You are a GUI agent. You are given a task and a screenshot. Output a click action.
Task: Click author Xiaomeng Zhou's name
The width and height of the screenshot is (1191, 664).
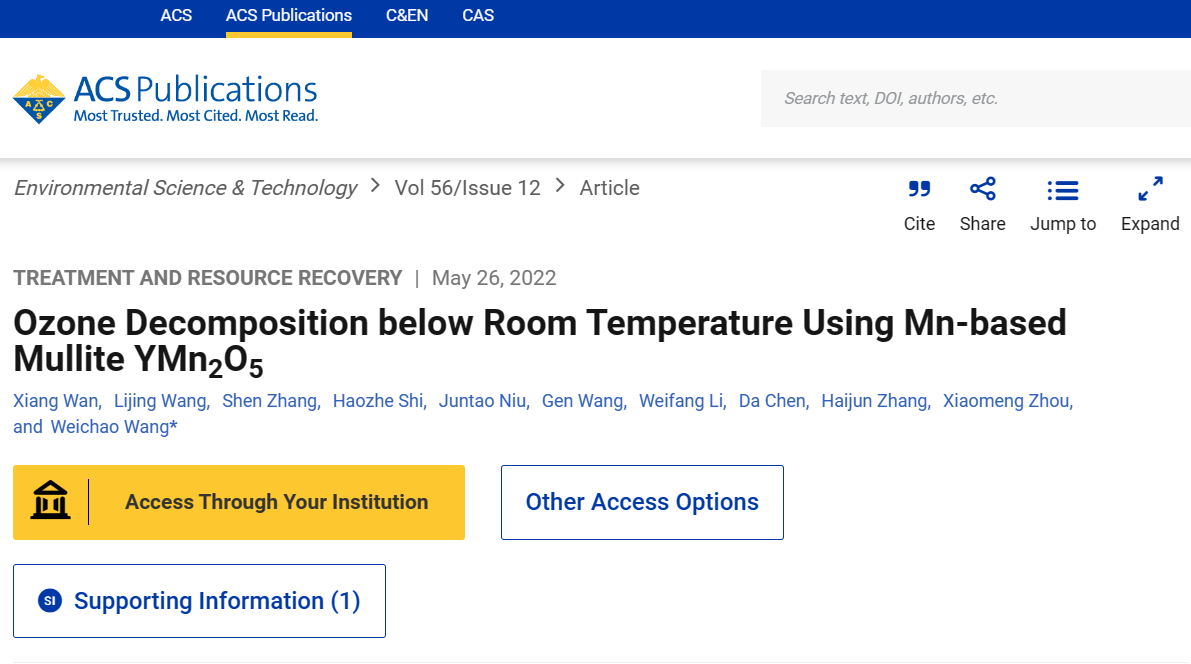(1007, 401)
